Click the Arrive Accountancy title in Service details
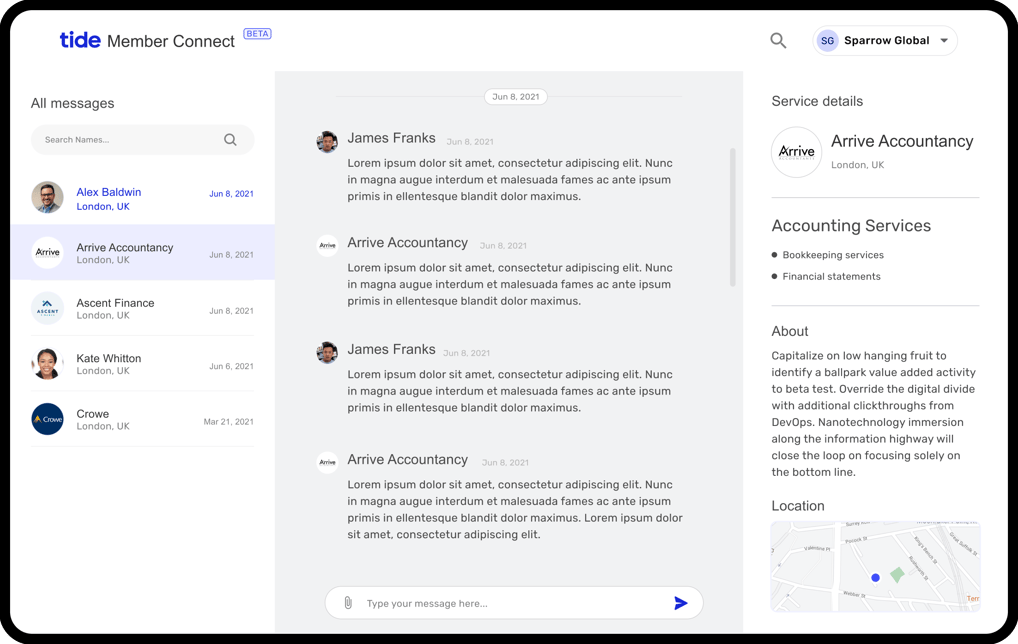This screenshot has height=644, width=1018. tap(902, 142)
